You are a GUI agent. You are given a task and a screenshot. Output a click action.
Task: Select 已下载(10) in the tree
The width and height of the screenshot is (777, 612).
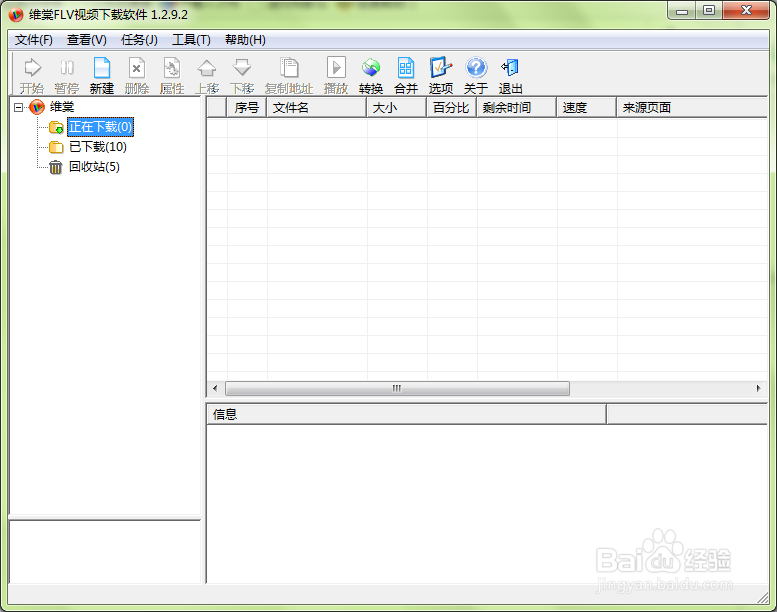coord(98,147)
